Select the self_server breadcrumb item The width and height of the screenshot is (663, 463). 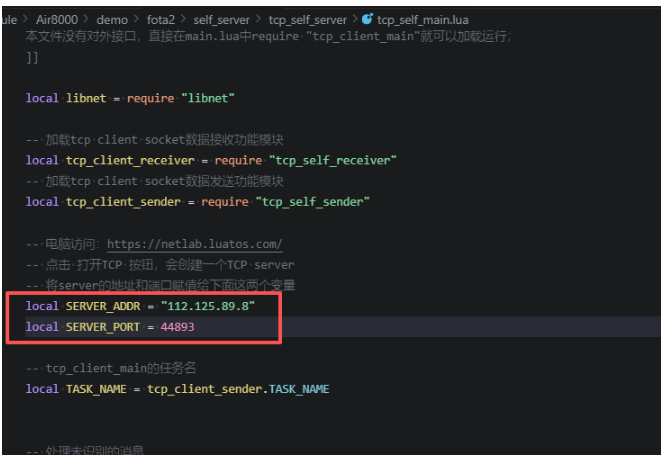(x=222, y=20)
